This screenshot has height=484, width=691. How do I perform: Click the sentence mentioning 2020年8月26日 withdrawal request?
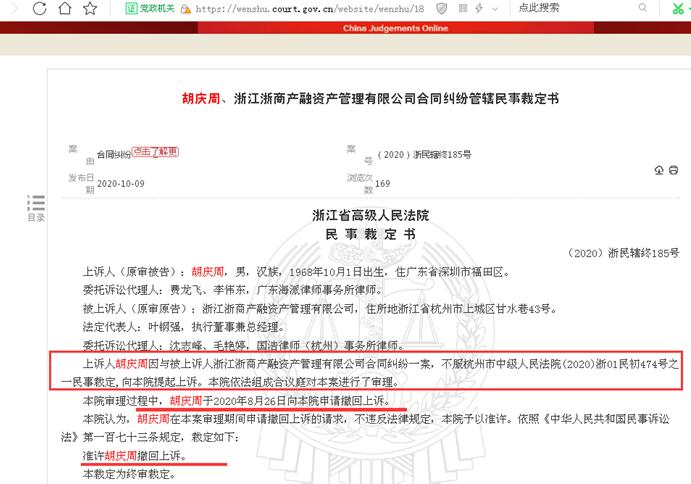pyautogui.click(x=237, y=401)
